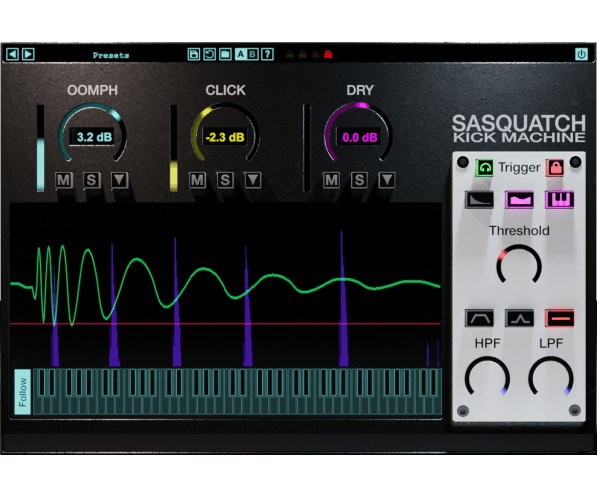Screen dimensions: 597x497
Task: Toggle the red lock in the top bar
Action: click(328, 54)
